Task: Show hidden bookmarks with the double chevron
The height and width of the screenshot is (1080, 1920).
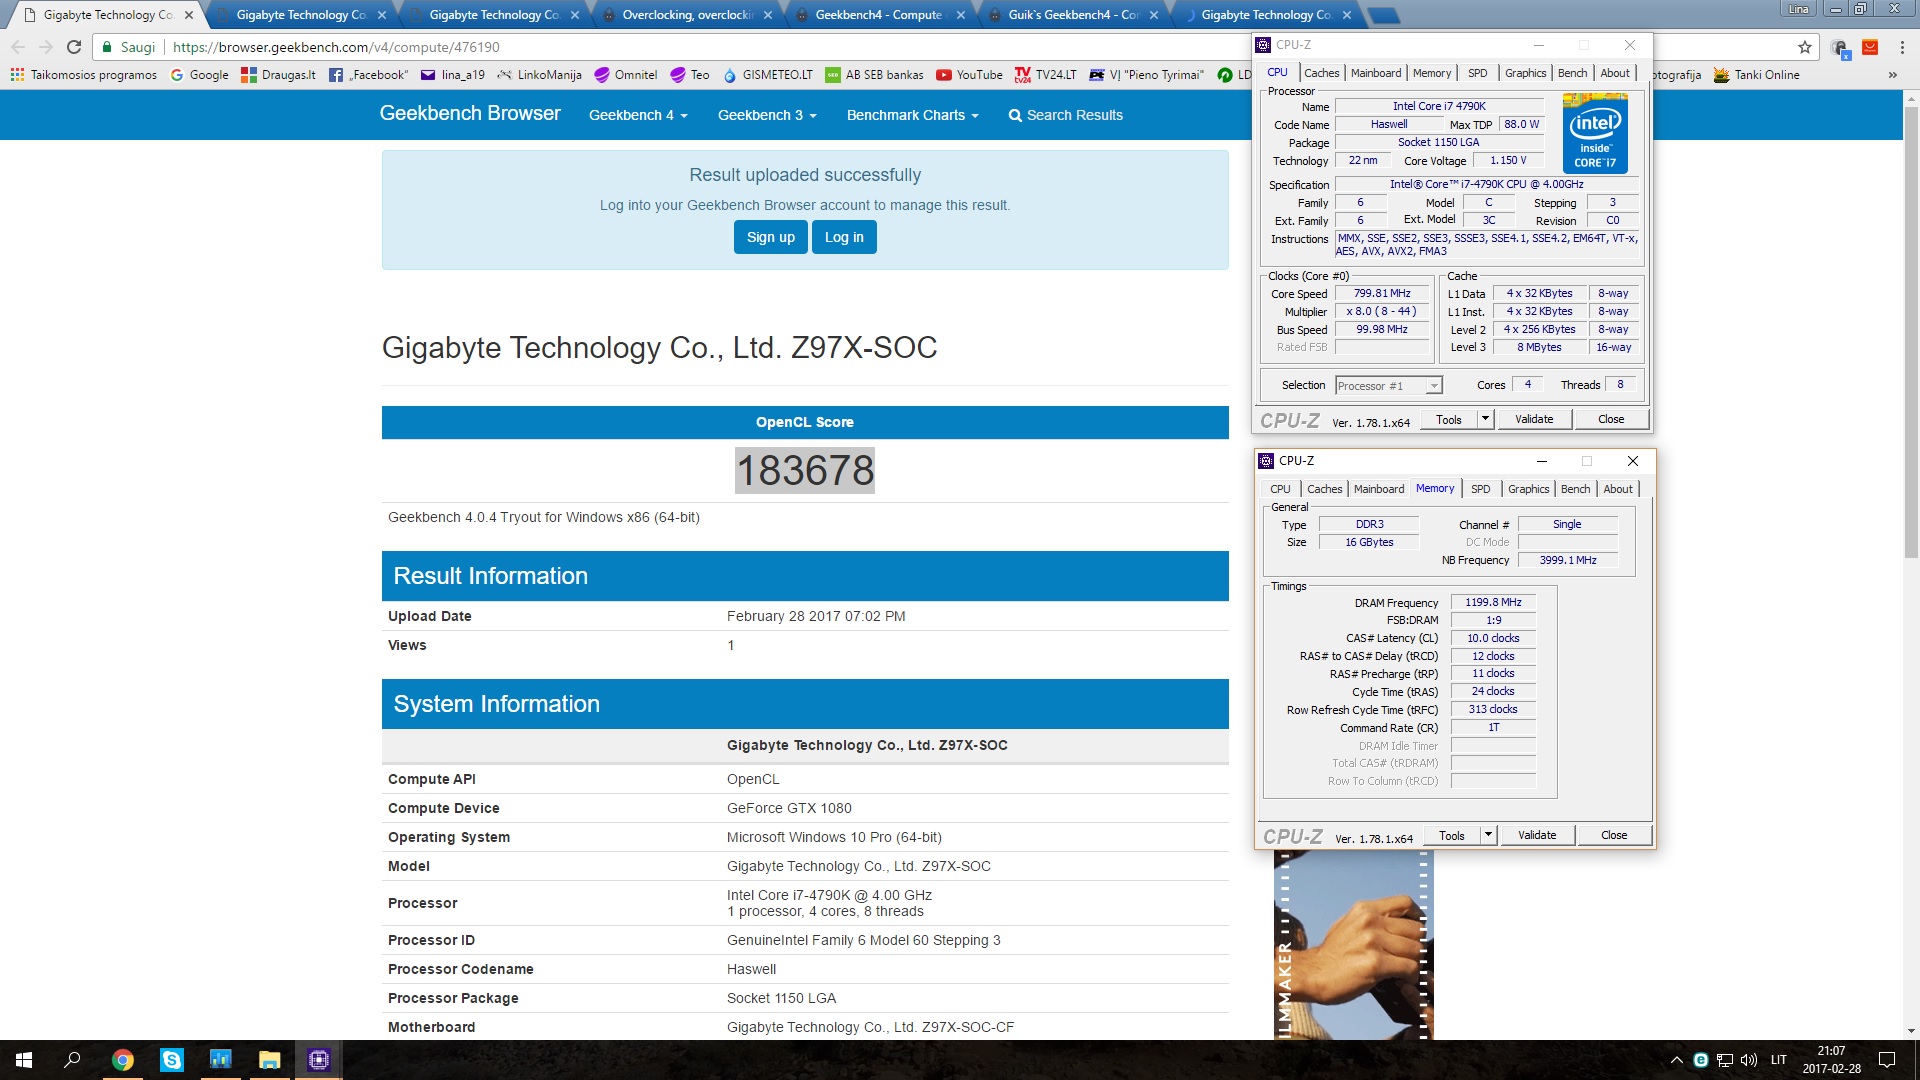Action: (x=1892, y=75)
